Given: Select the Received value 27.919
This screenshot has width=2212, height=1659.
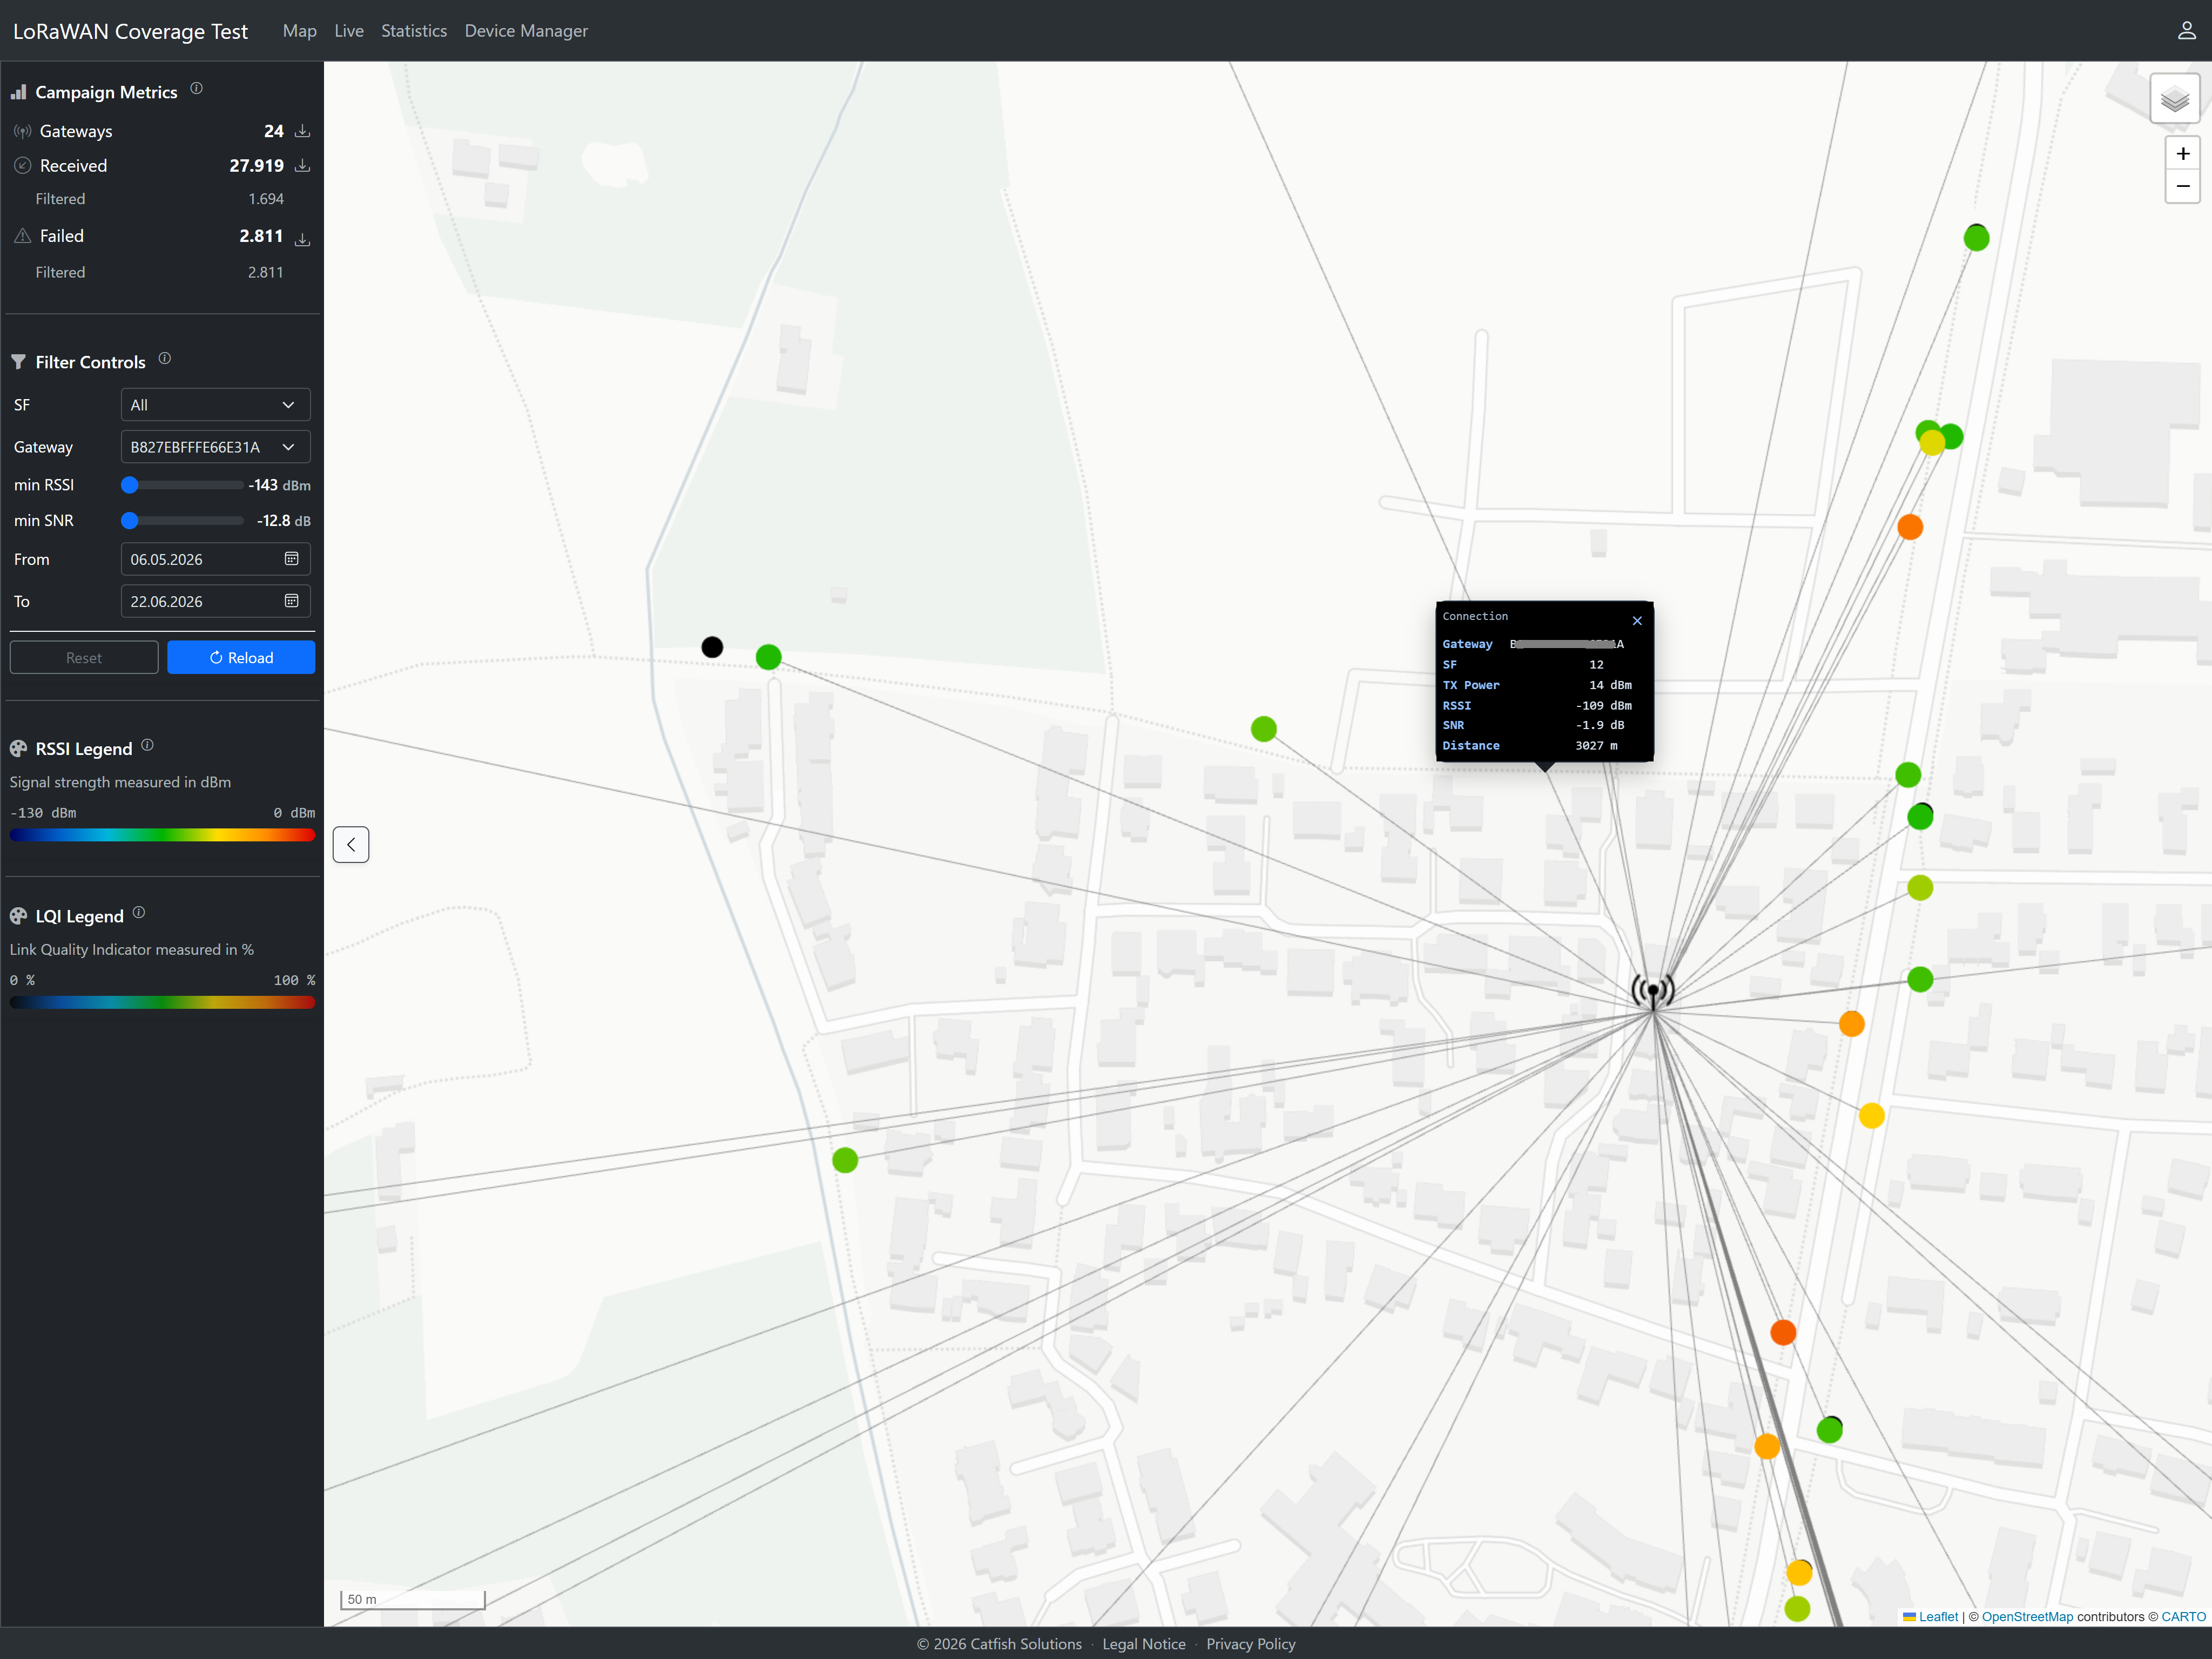Looking at the screenshot, I should click(x=256, y=165).
